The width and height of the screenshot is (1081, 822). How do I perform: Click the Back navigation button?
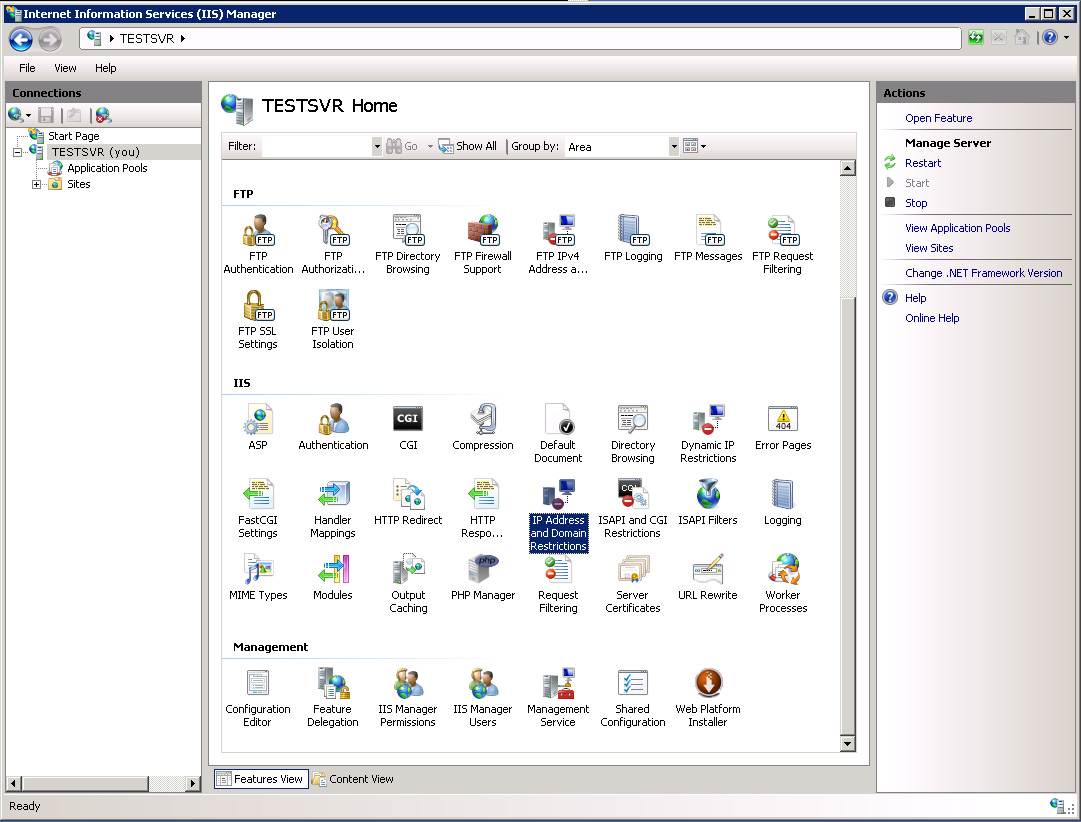21,39
